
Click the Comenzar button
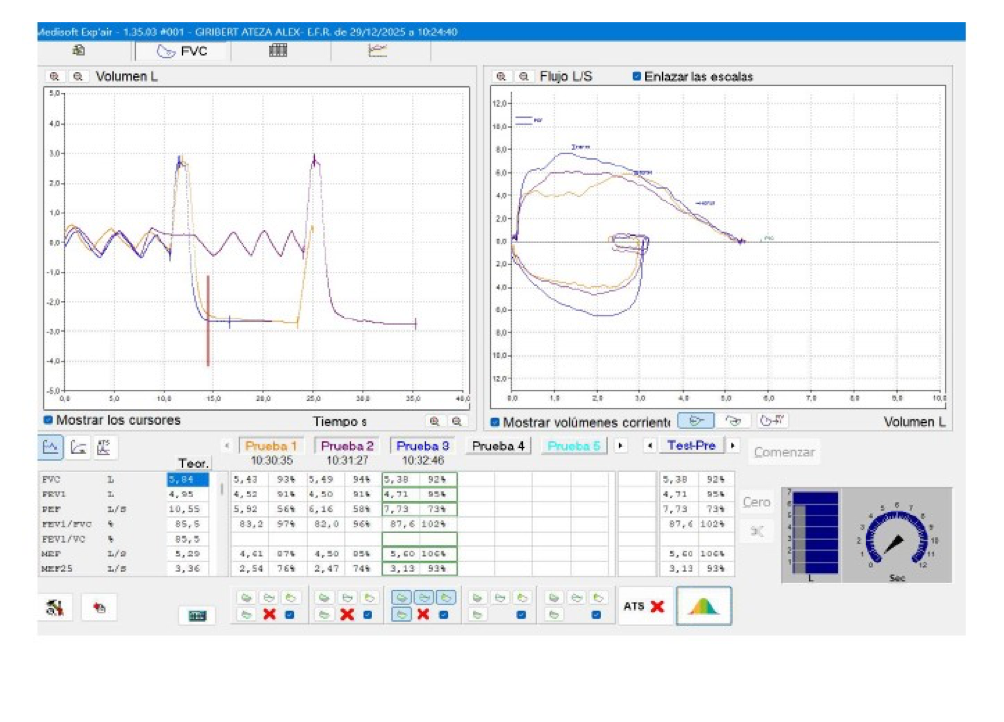click(x=786, y=451)
